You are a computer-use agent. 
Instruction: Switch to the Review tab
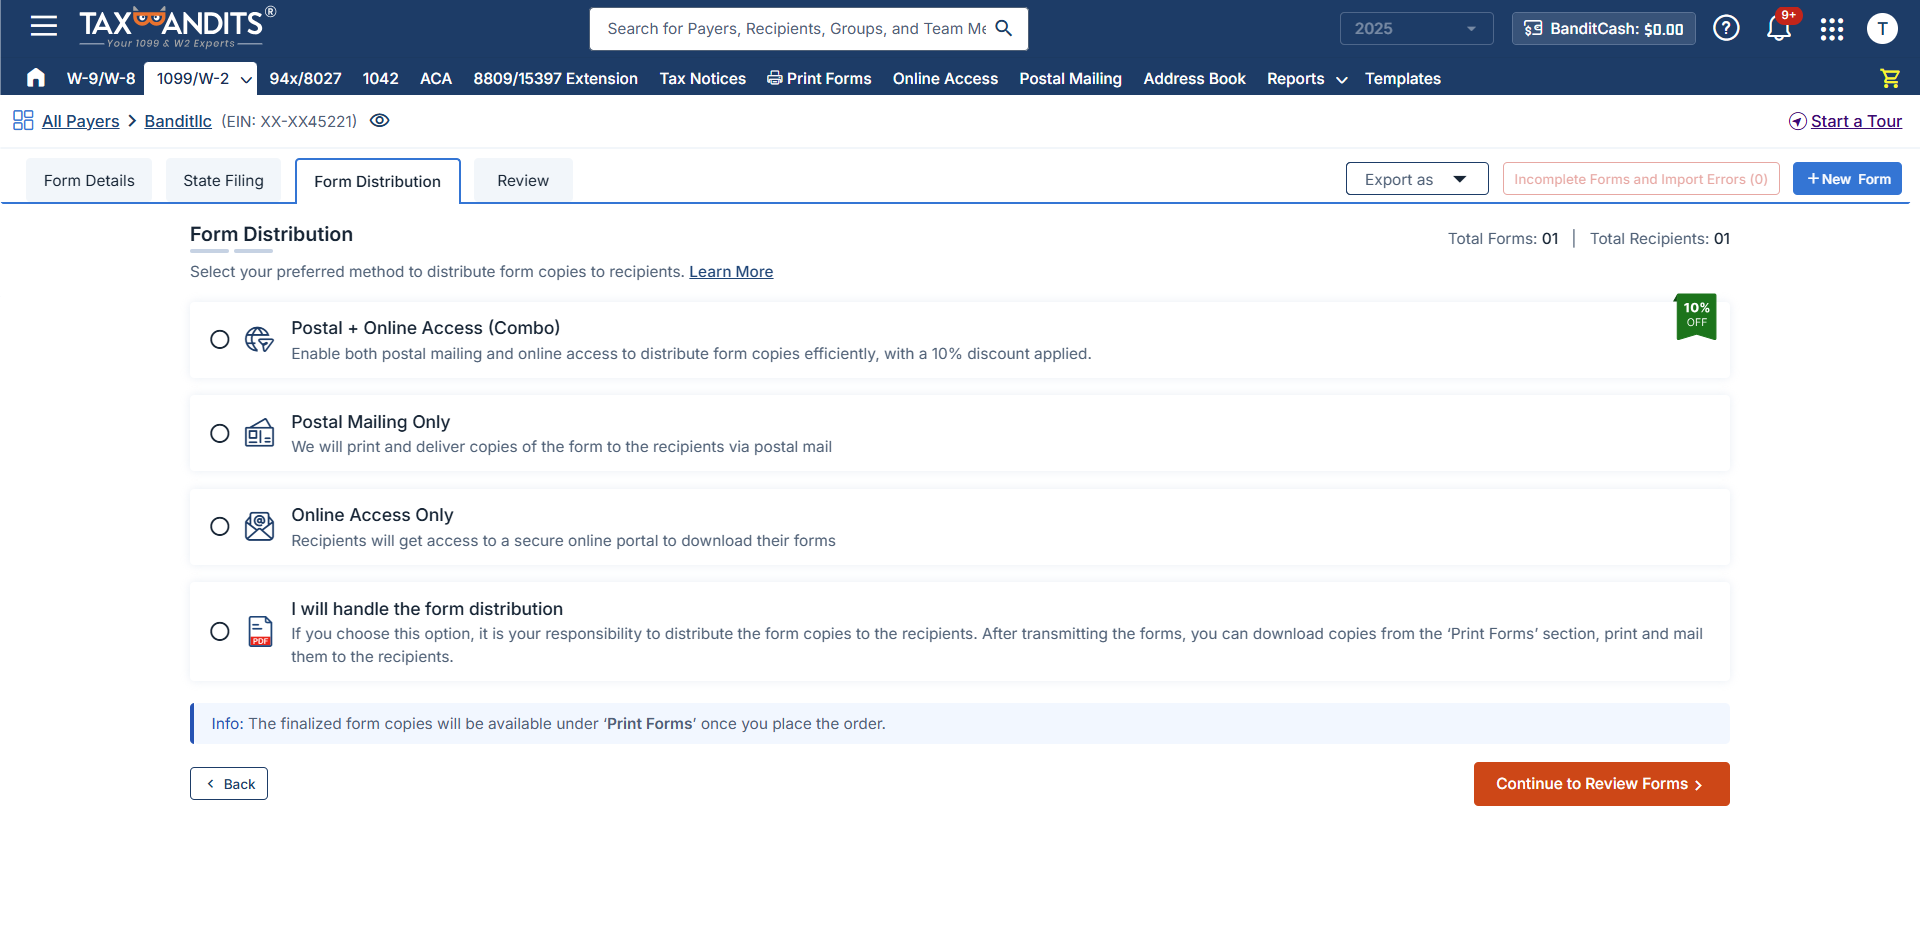pyautogui.click(x=522, y=180)
